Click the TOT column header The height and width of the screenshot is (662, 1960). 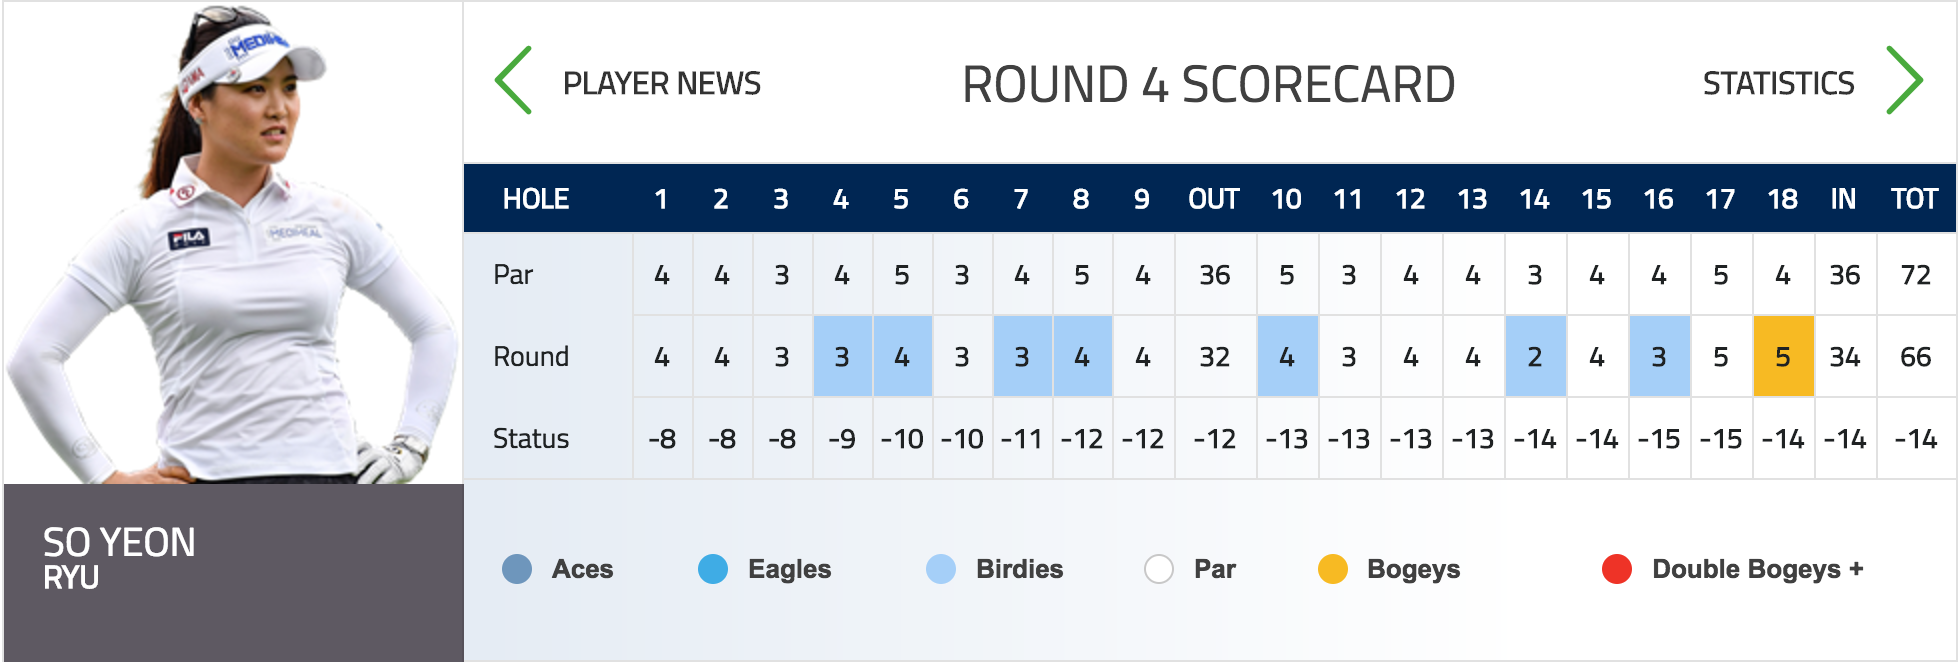click(1914, 199)
